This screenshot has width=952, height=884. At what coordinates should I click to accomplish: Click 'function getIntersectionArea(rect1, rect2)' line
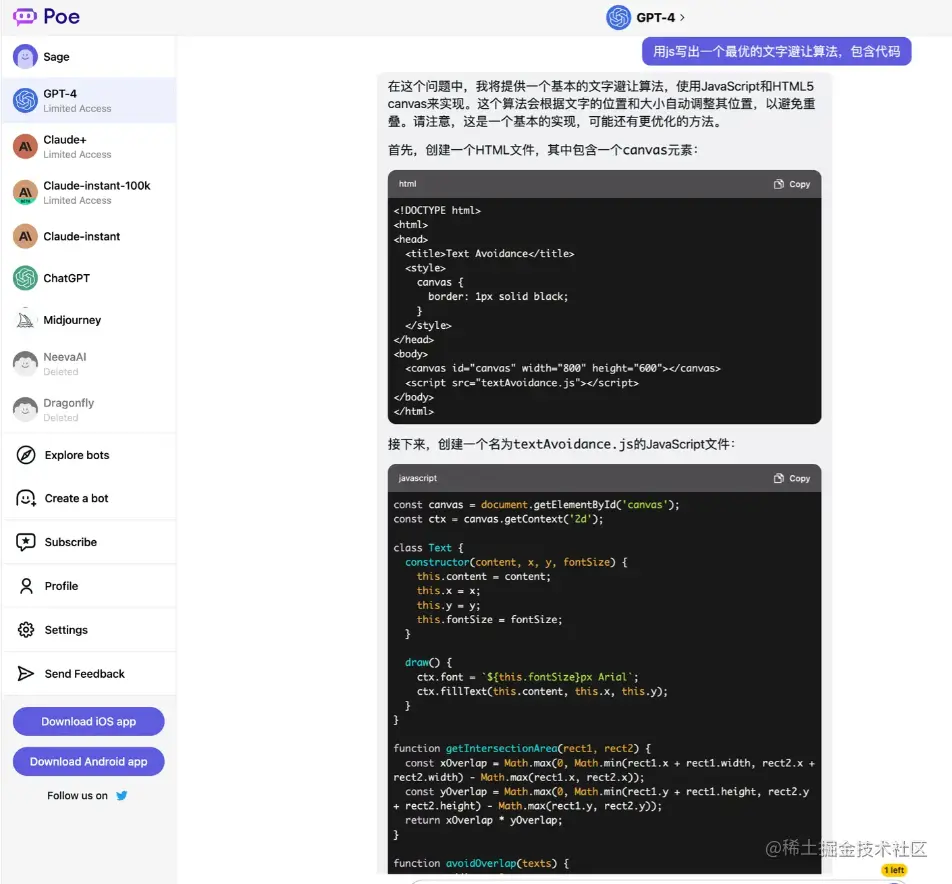tap(522, 749)
